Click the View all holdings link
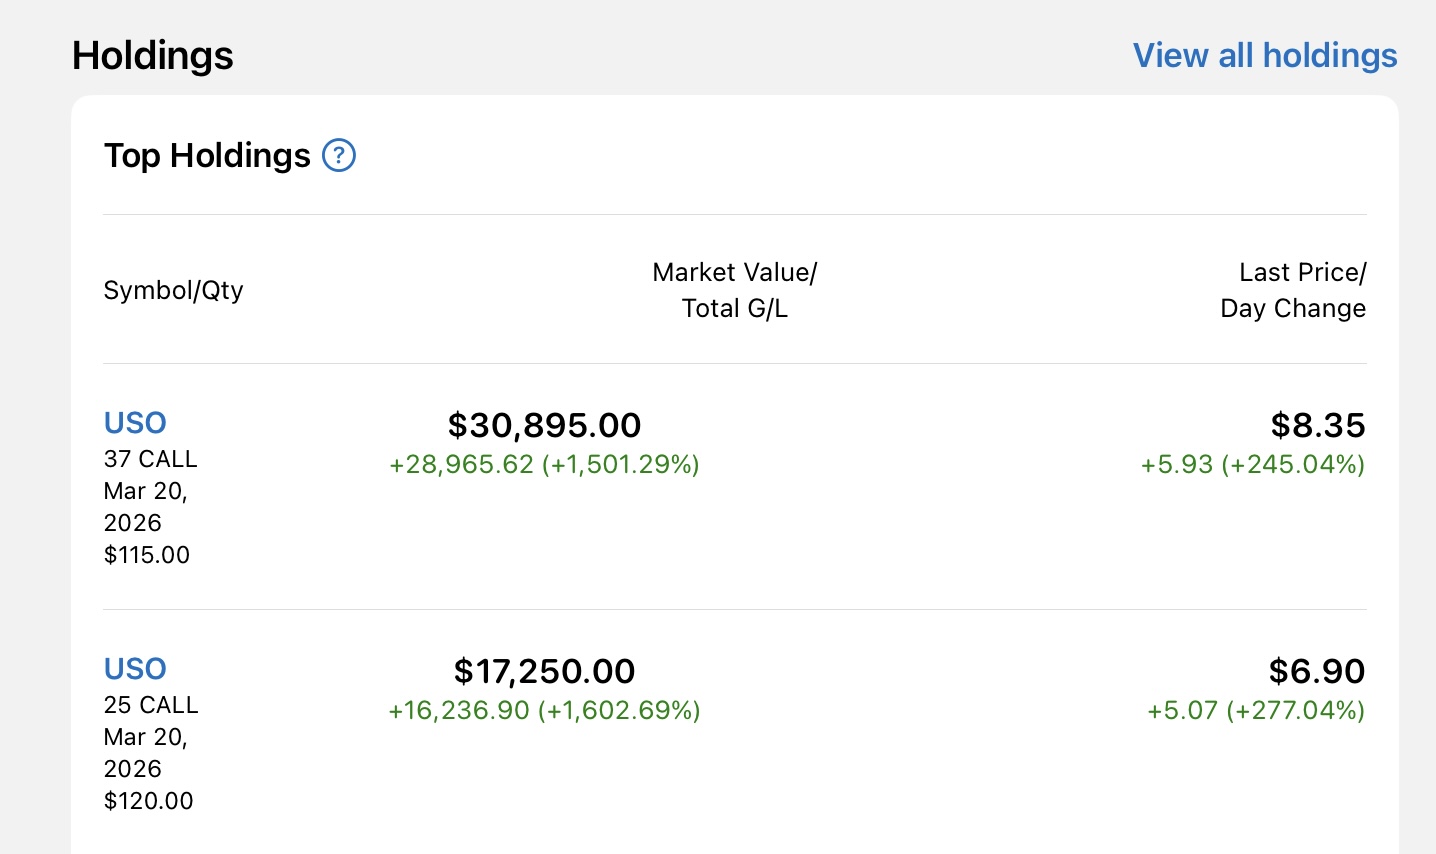The width and height of the screenshot is (1436, 854). (x=1264, y=56)
